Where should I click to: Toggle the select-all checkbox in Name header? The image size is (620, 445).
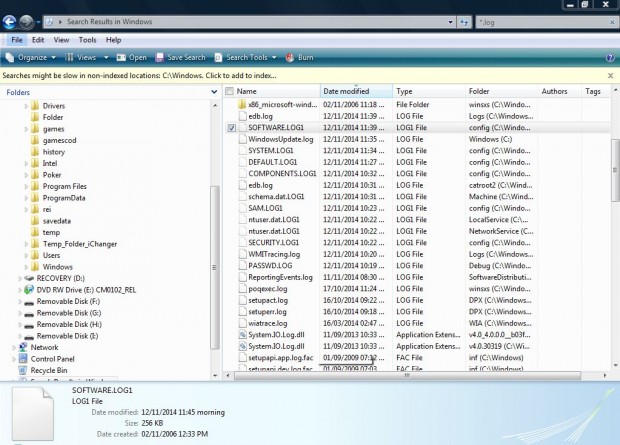tap(229, 91)
